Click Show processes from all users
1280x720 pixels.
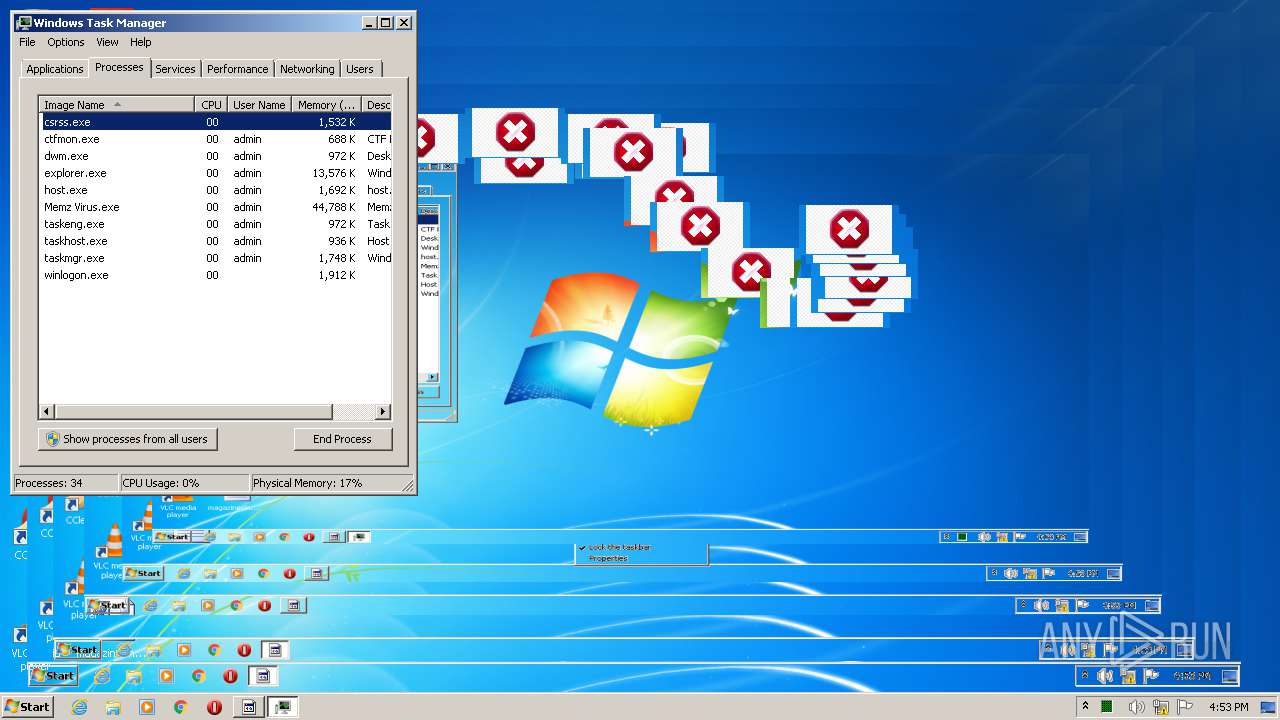coord(128,439)
